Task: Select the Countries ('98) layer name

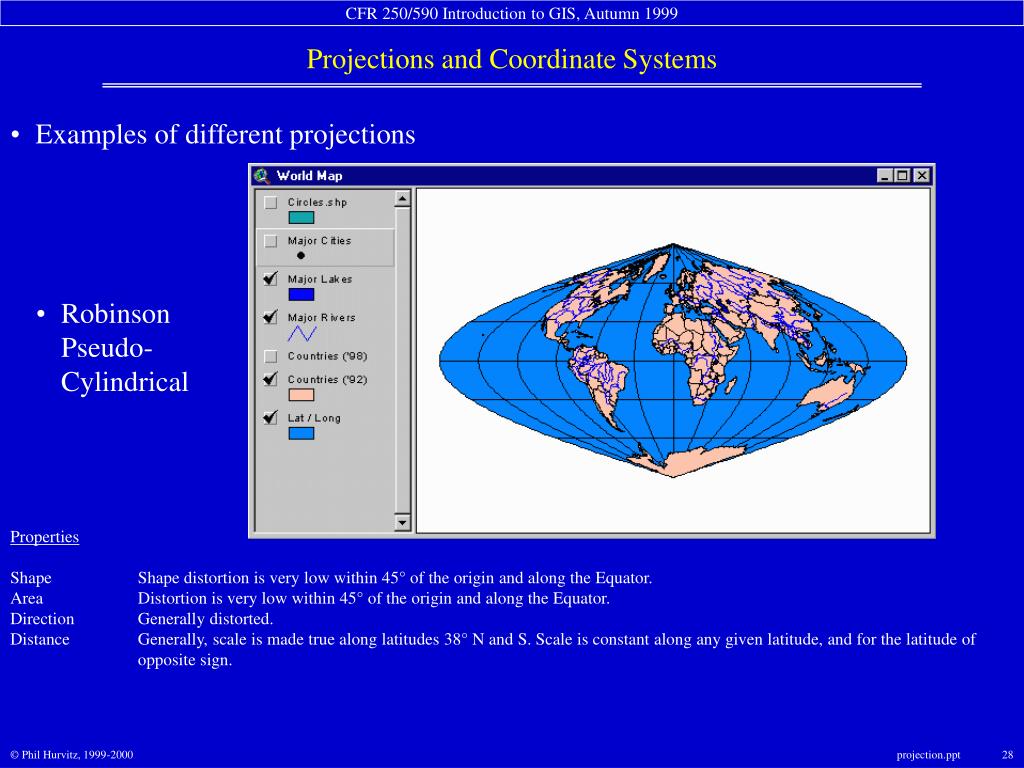Action: pos(327,356)
